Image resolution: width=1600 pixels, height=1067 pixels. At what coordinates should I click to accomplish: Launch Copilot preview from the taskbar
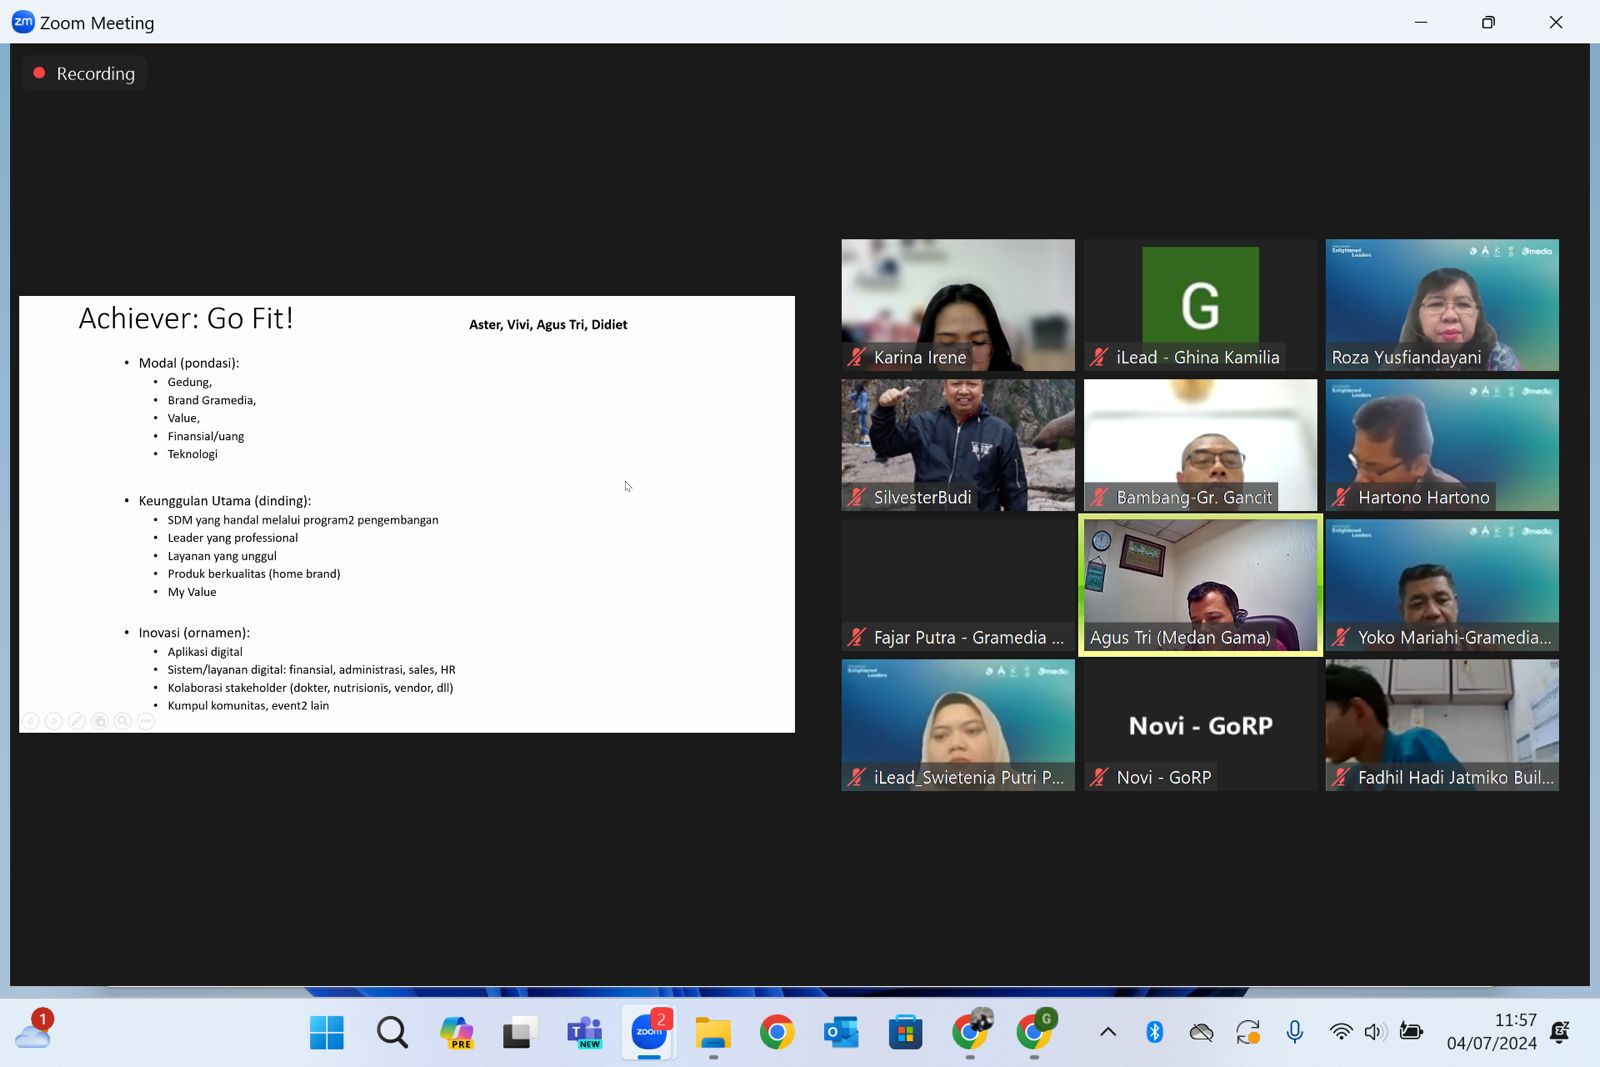click(x=456, y=1032)
